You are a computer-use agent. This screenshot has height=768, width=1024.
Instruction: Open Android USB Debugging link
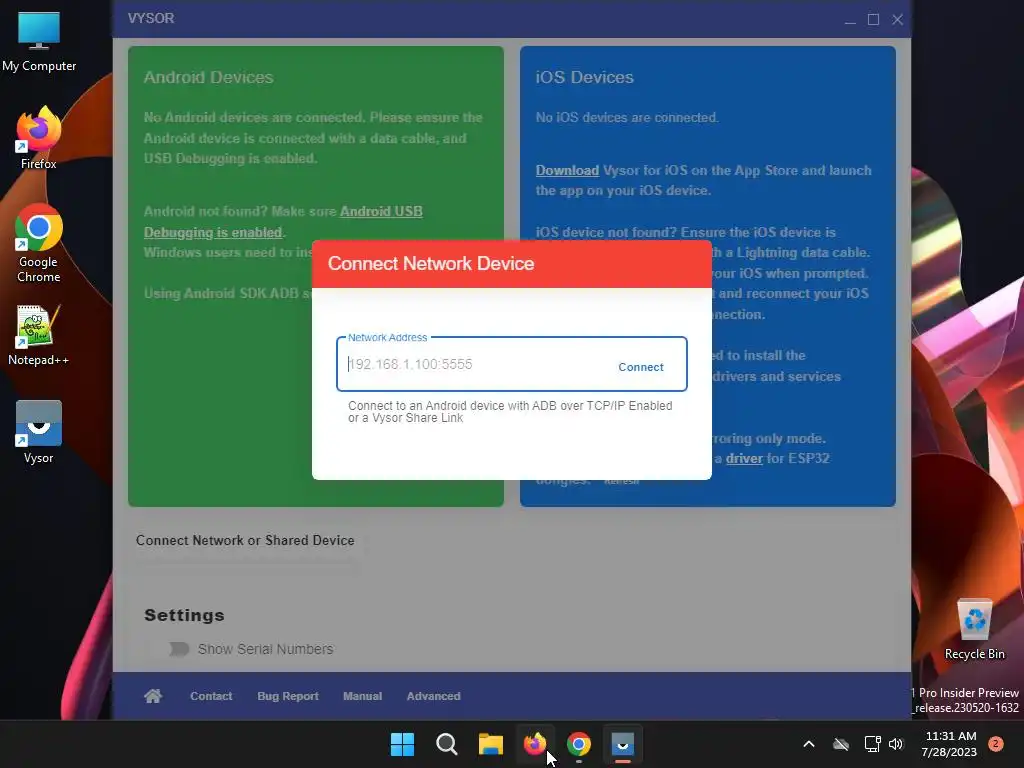(x=283, y=222)
